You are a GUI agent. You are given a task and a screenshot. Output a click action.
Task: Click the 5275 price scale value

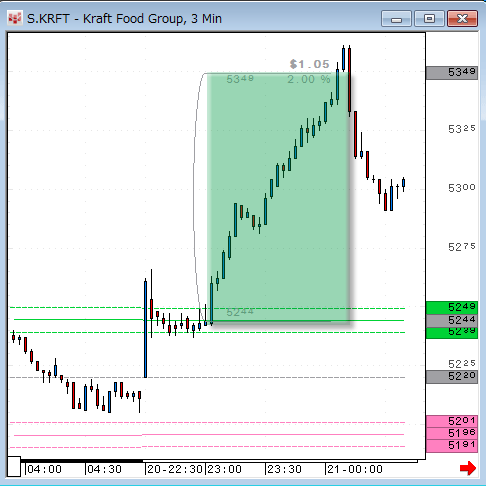click(461, 247)
